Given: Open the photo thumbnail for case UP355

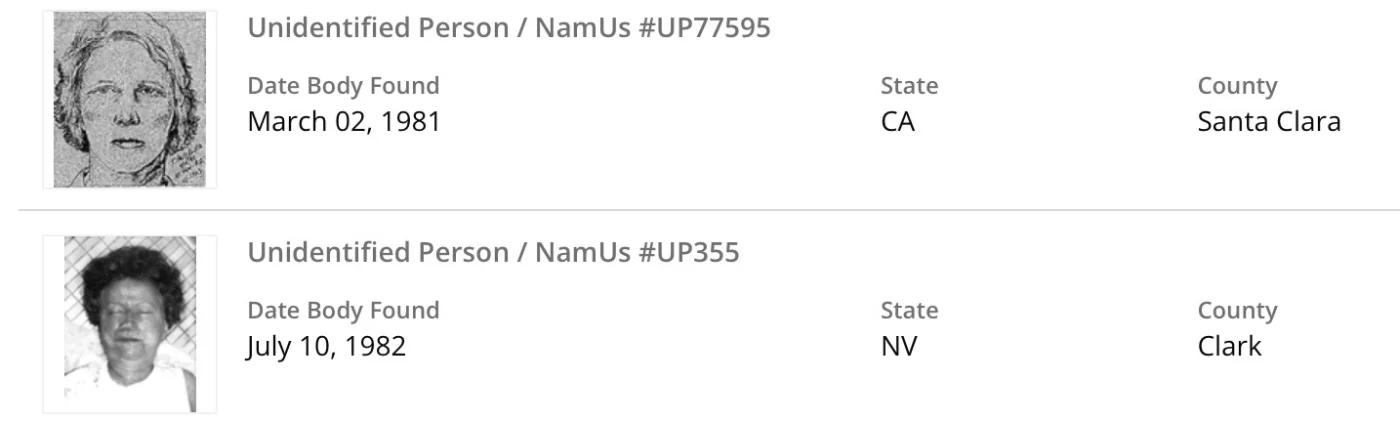Looking at the screenshot, I should [129, 323].
